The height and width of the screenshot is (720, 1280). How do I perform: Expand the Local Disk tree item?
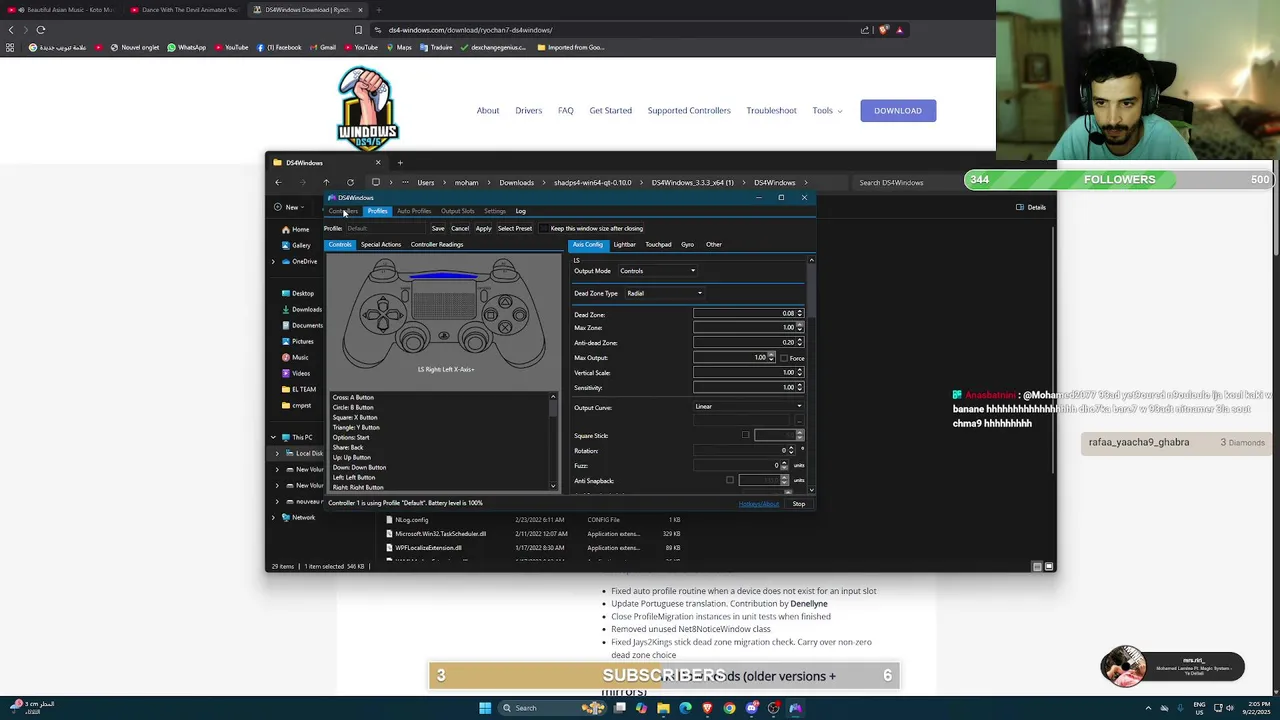[277, 453]
